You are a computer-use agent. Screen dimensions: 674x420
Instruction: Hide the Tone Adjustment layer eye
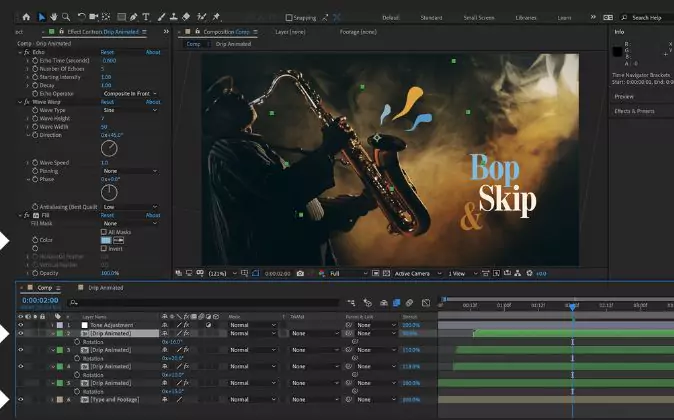tap(21, 325)
